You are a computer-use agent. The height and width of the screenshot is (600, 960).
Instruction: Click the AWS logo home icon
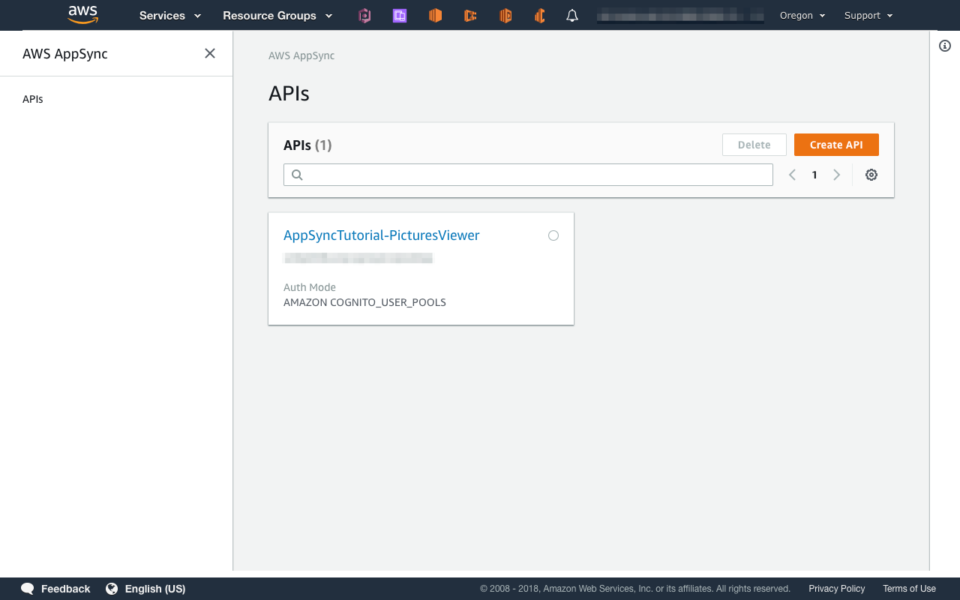click(x=83, y=15)
